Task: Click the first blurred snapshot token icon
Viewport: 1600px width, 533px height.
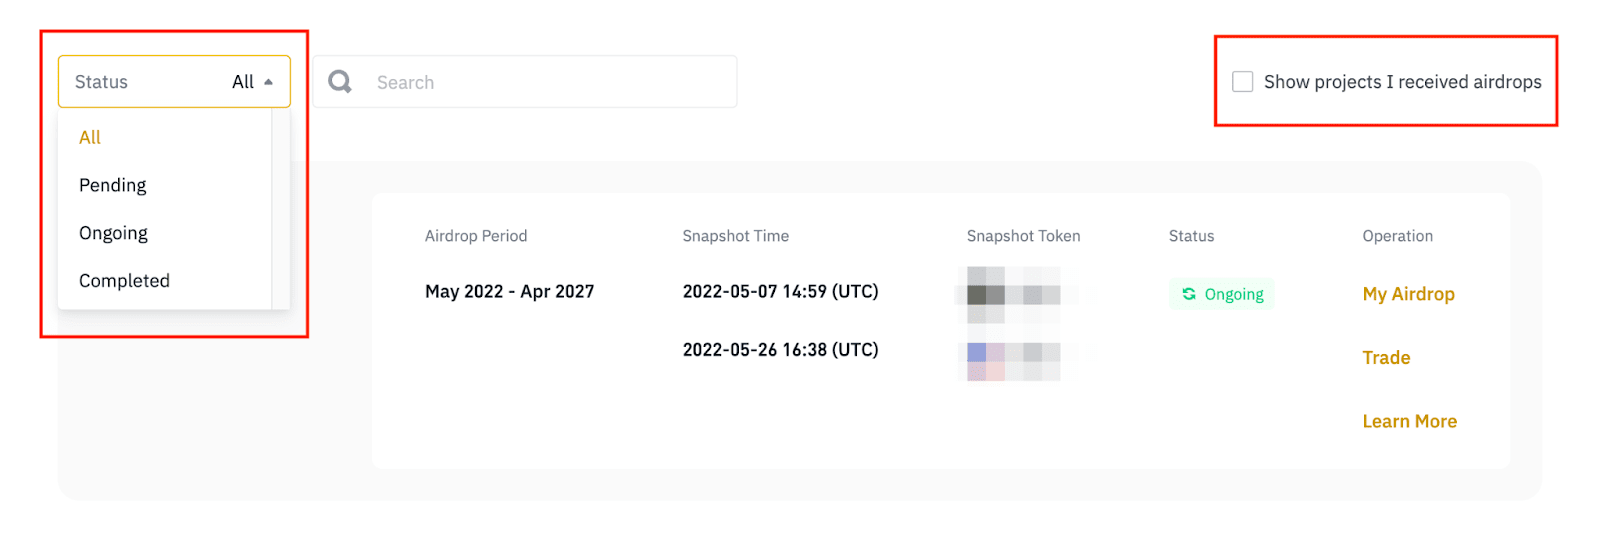Action: click(1014, 294)
